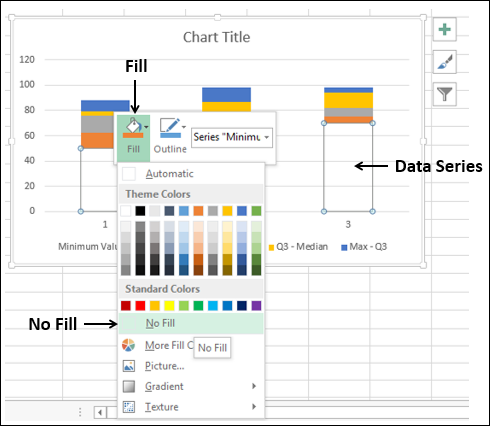Open the Gradient fill menu item

191,386
